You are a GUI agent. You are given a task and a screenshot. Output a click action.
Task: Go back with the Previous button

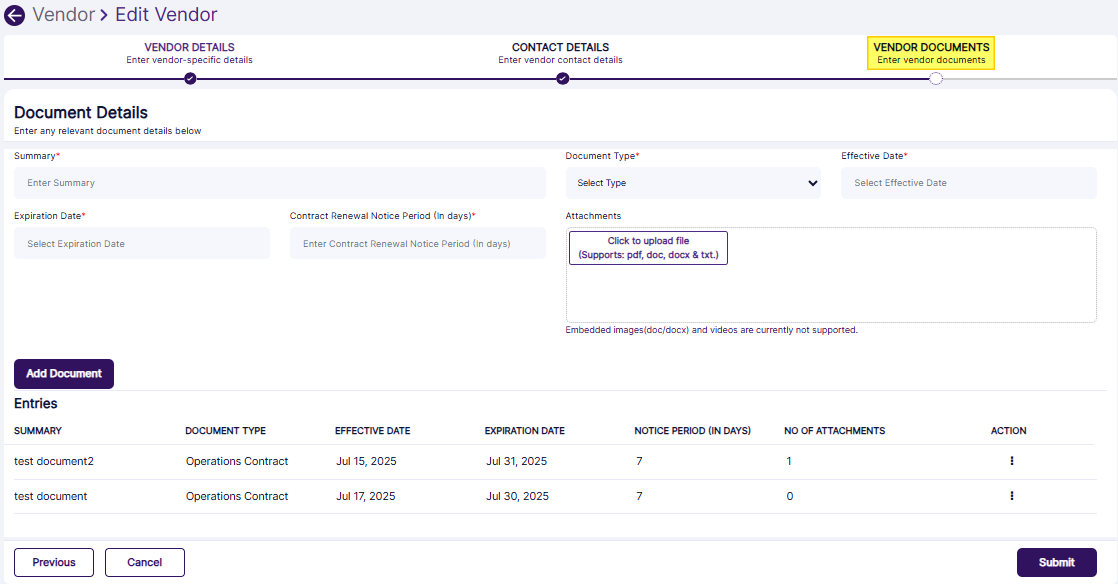54,562
